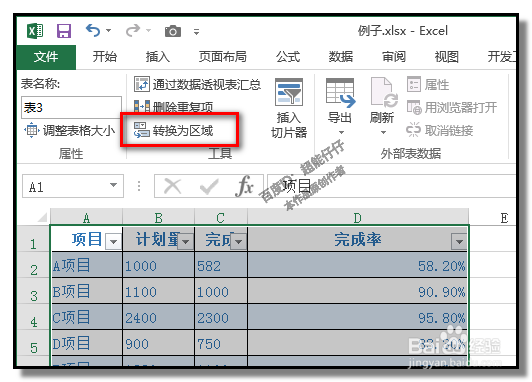532x382 pixels.
Task: Select column D header
Action: pos(358,218)
